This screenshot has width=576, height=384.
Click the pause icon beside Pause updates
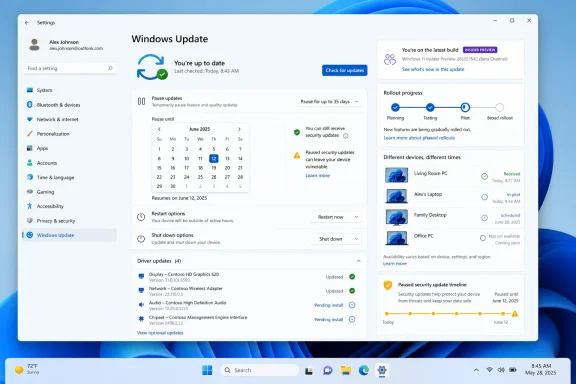[141, 101]
